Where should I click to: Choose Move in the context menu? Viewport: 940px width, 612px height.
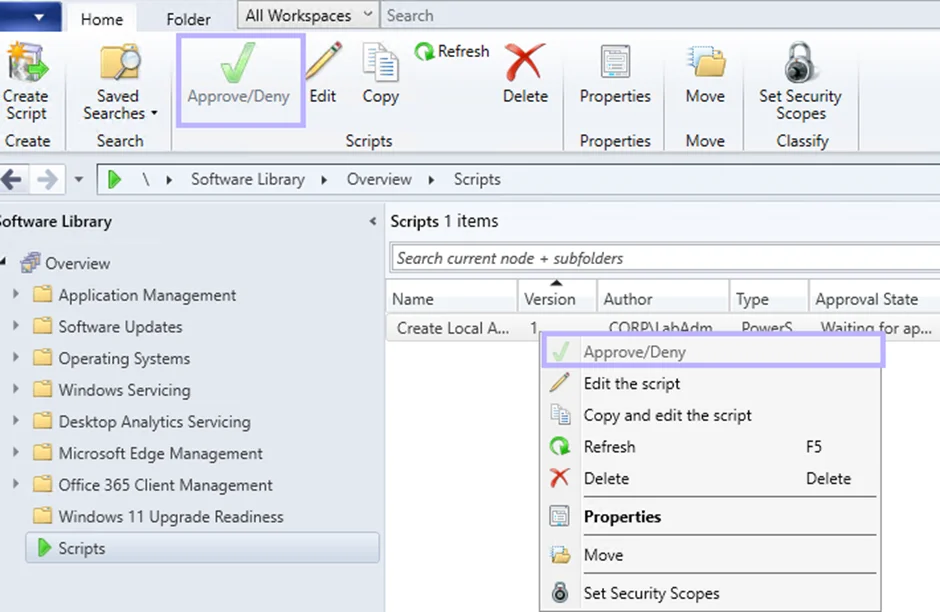coord(711,555)
